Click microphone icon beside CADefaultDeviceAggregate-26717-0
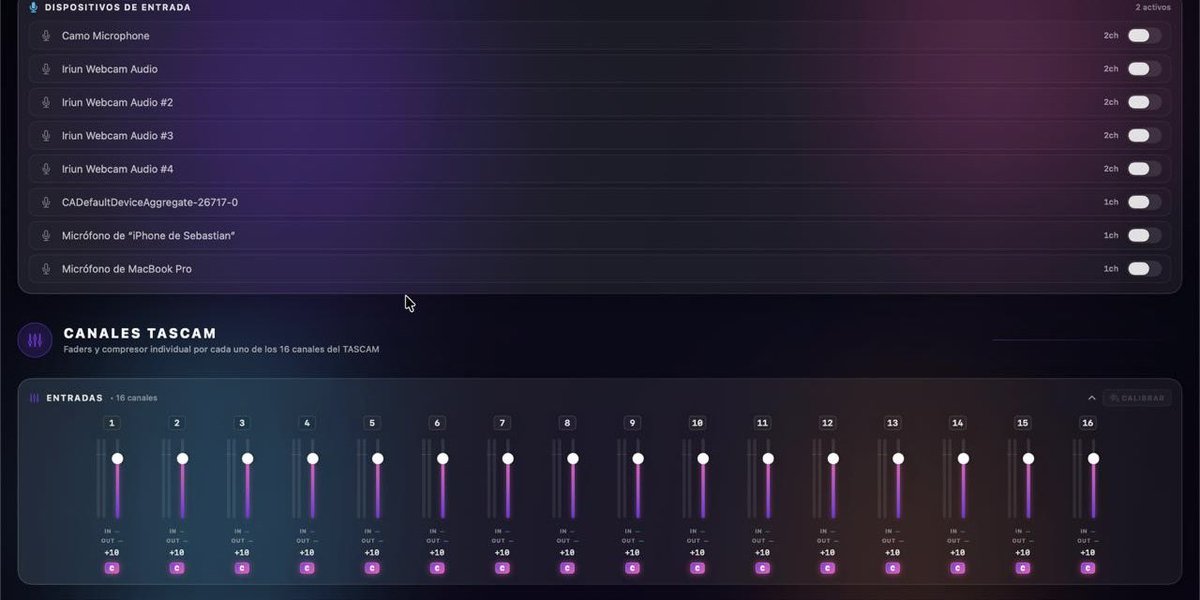The image size is (1200, 600). click(x=46, y=202)
